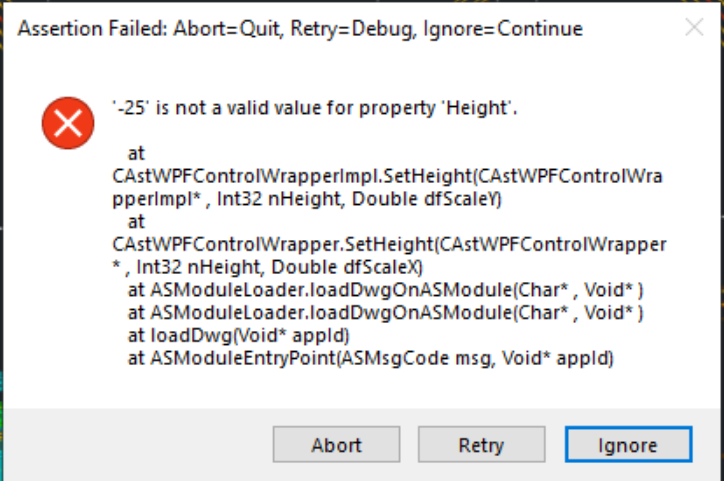Click the Assertion Failed title bar text
724x481 pixels.
pos(300,29)
